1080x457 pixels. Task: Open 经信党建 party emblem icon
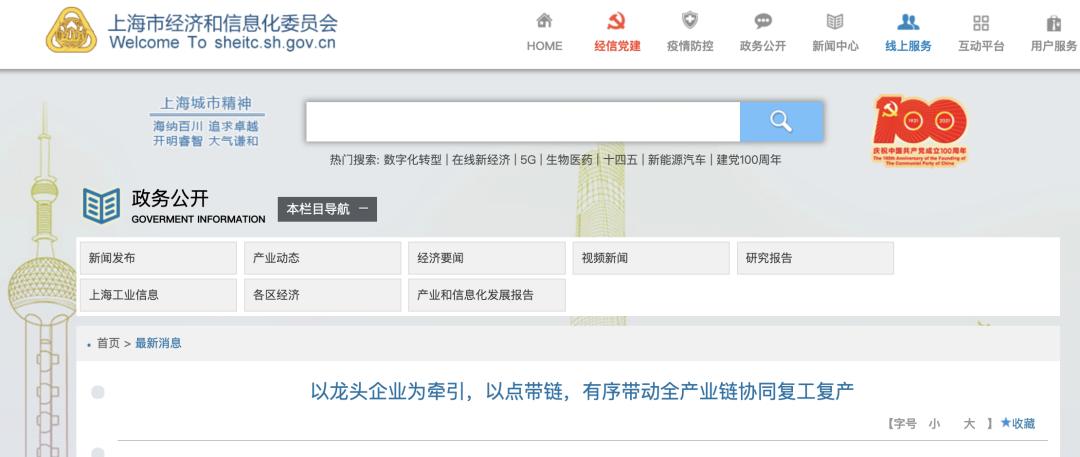pos(617,22)
